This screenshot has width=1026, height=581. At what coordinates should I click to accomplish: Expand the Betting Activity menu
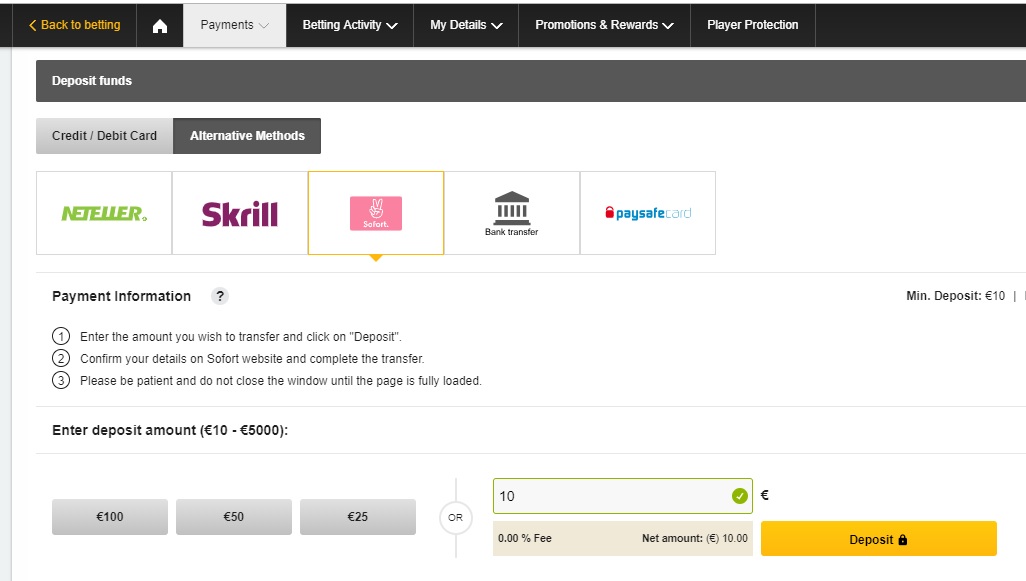coord(349,25)
